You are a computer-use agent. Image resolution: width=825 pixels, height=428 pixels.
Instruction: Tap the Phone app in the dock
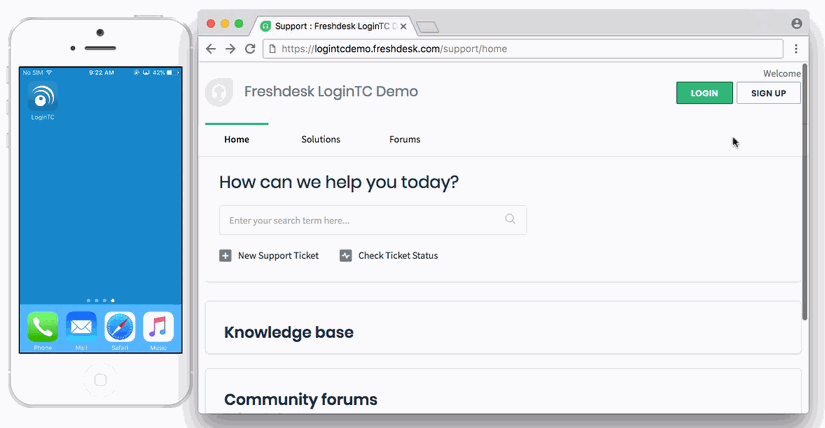[x=43, y=327]
